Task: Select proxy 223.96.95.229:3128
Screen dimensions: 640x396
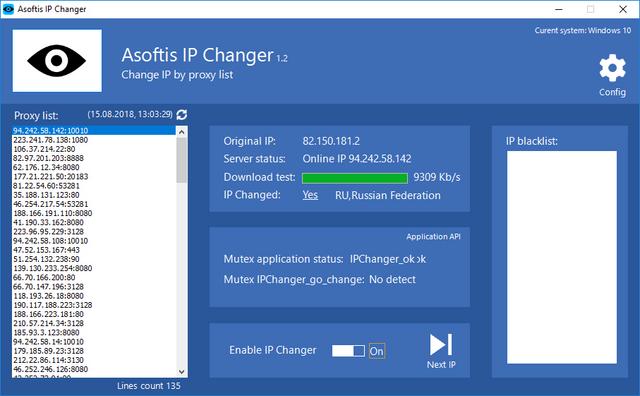Action: pyautogui.click(x=94, y=232)
